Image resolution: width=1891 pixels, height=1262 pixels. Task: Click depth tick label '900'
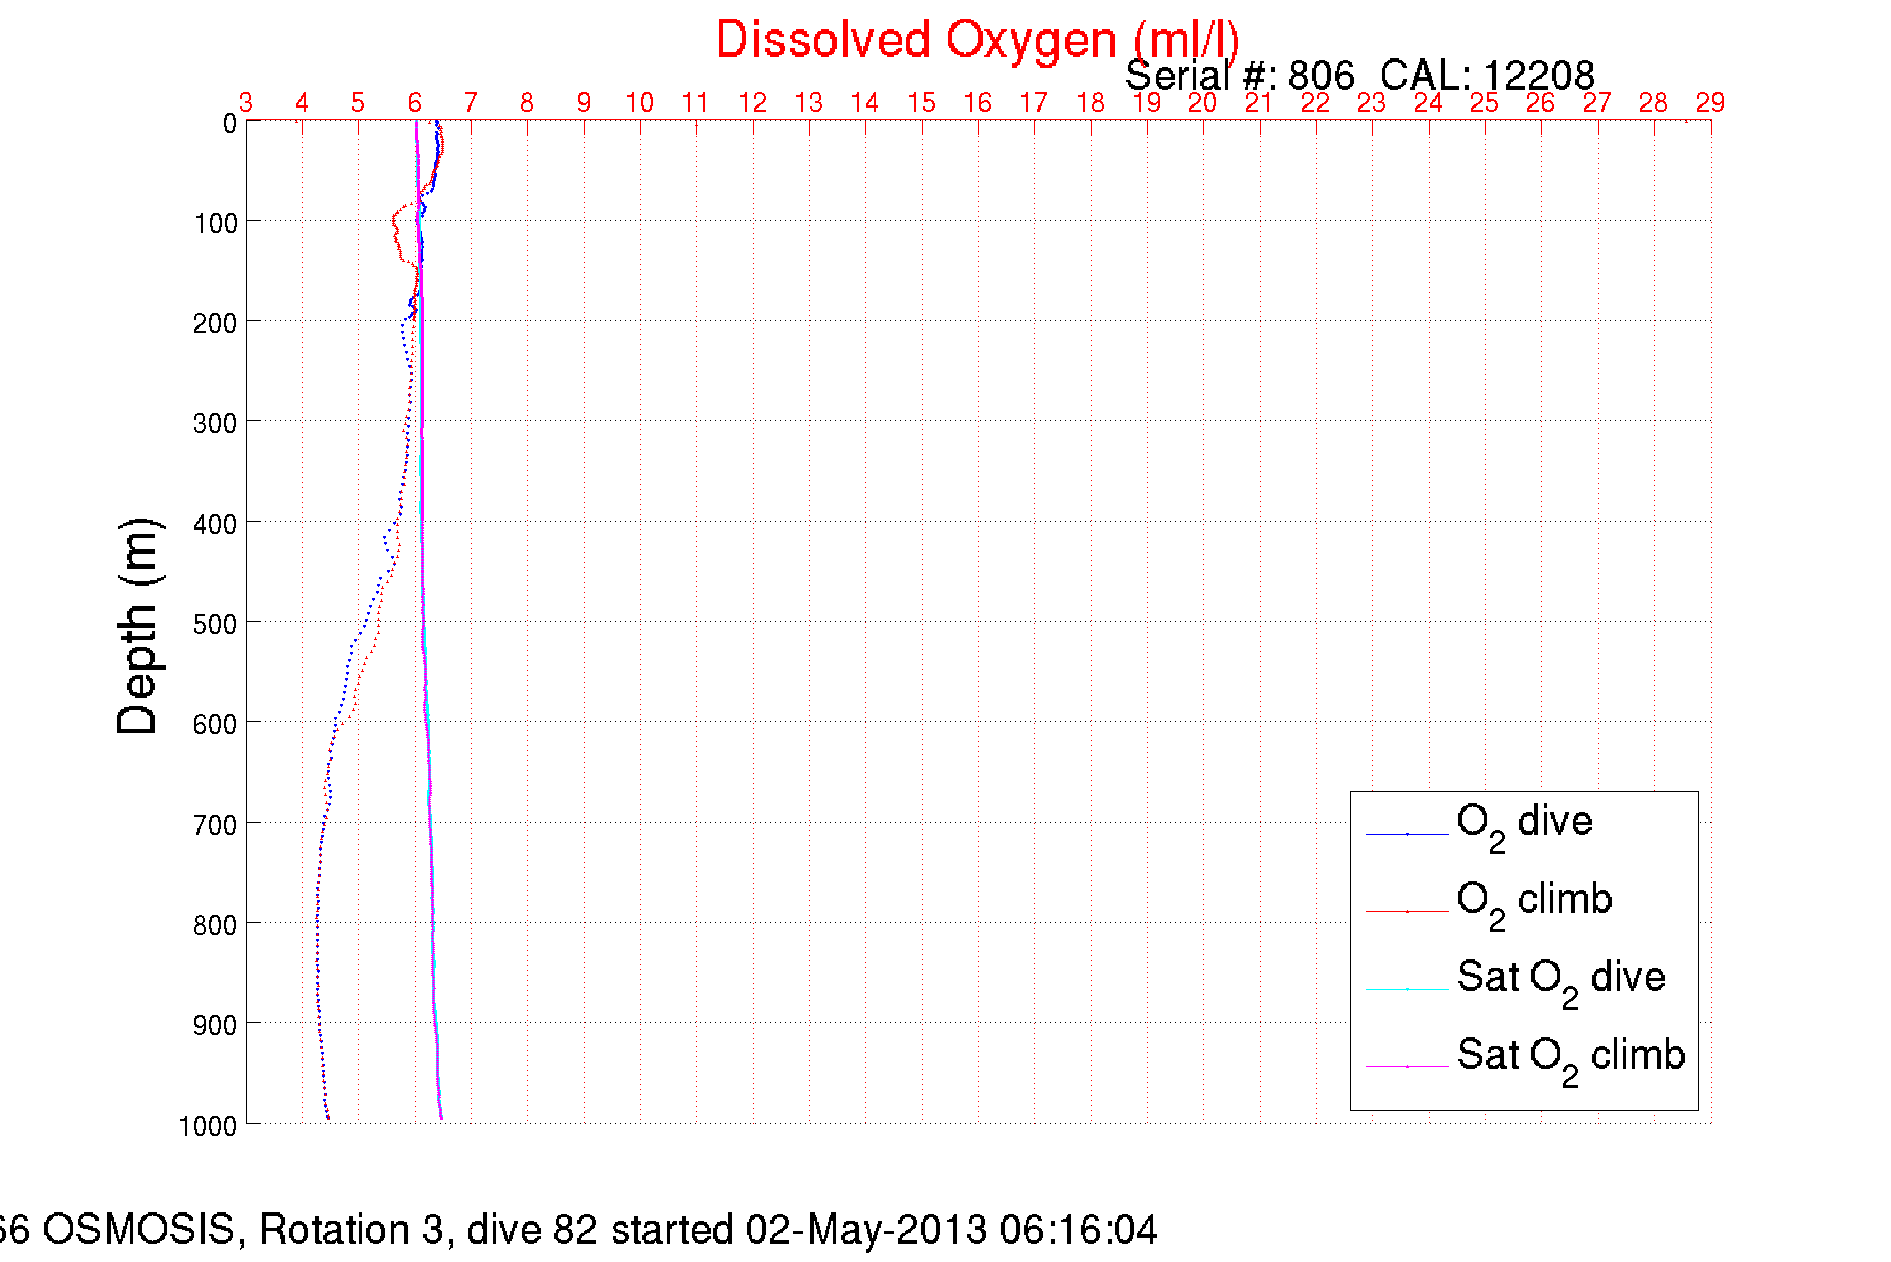(215, 1025)
